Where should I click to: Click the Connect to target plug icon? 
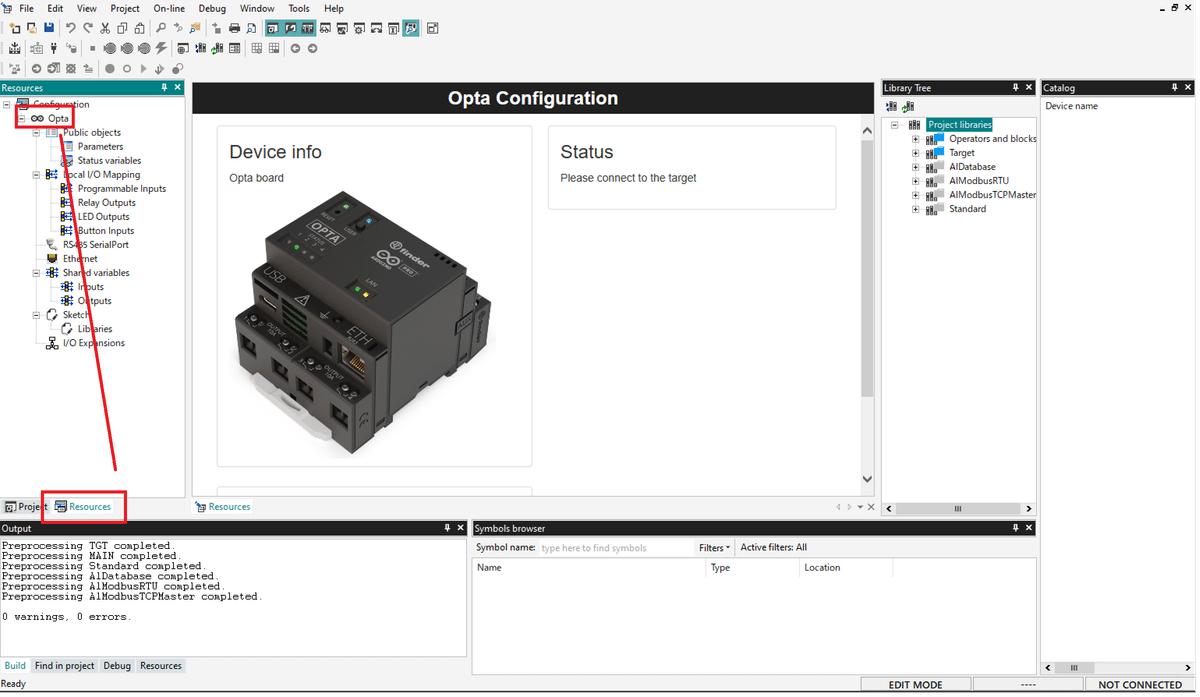point(53,48)
